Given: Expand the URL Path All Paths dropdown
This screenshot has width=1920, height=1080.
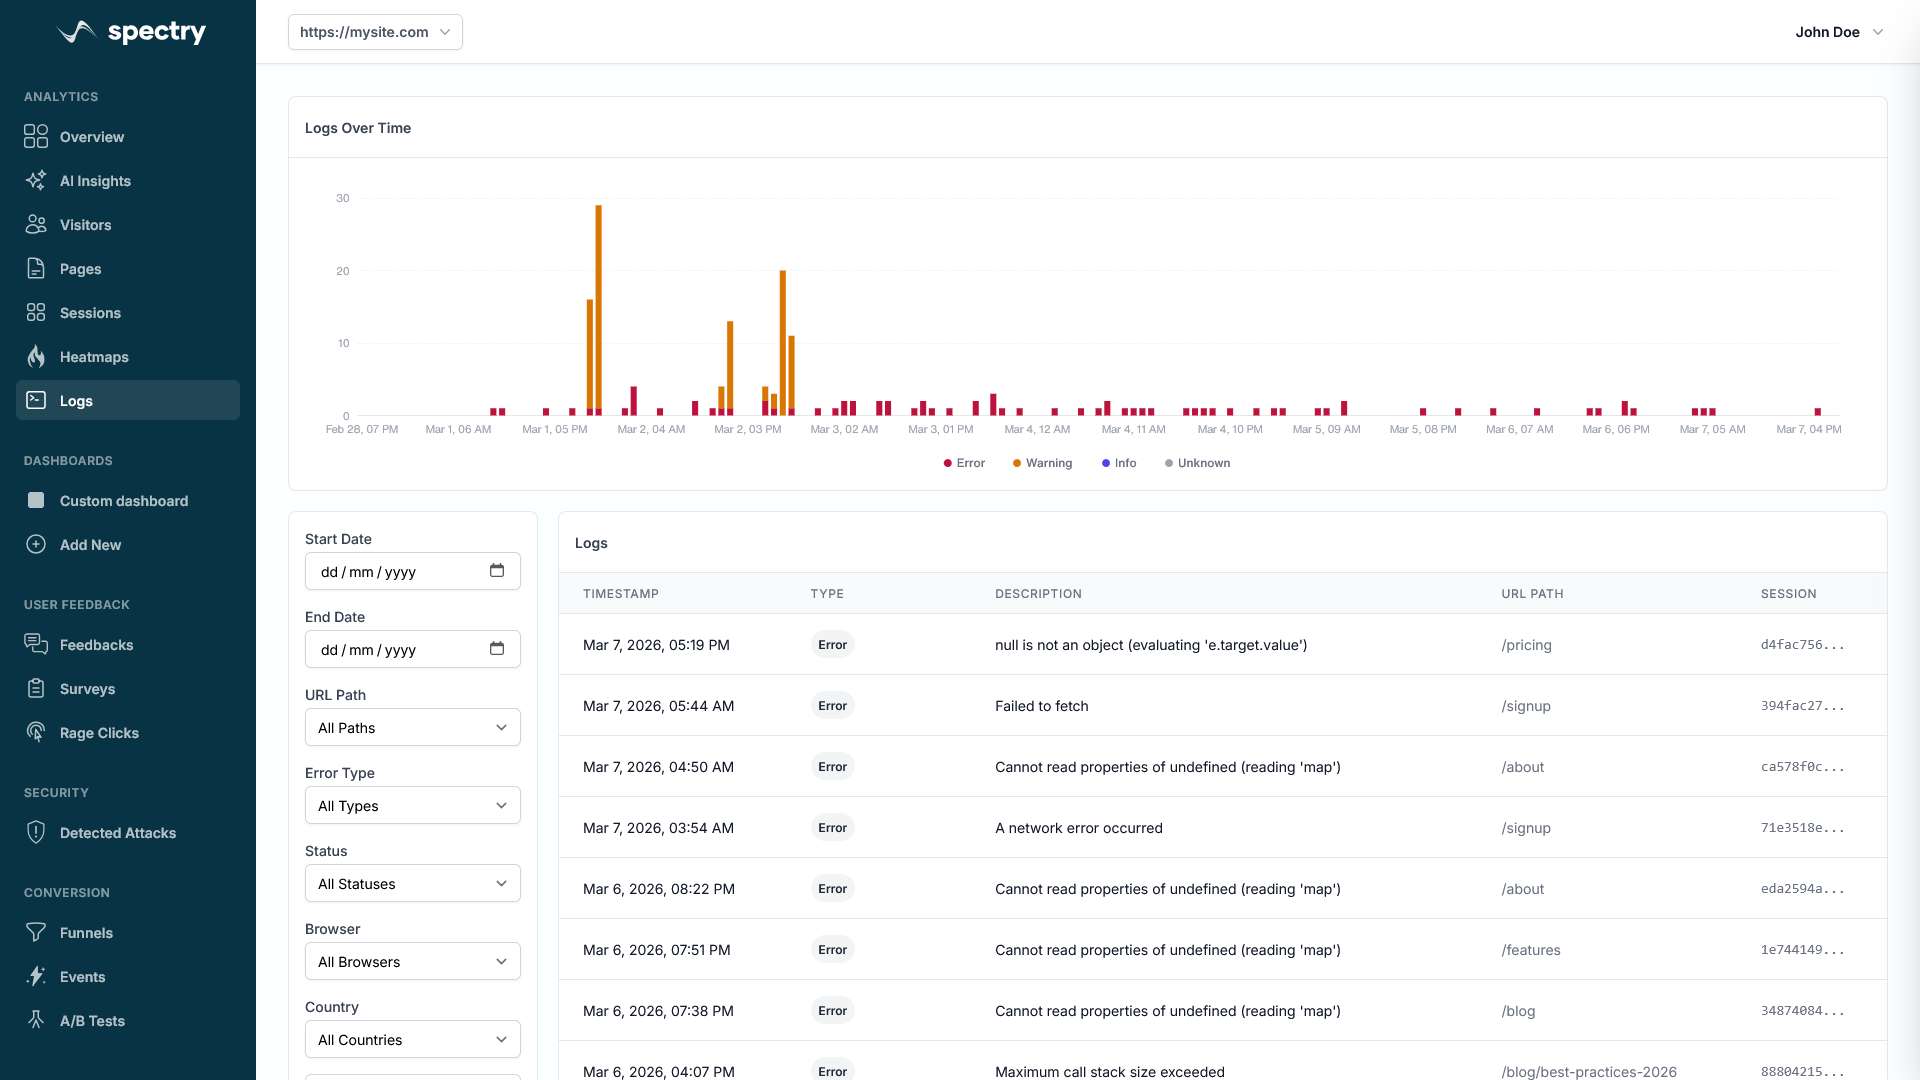Looking at the screenshot, I should click(x=412, y=728).
